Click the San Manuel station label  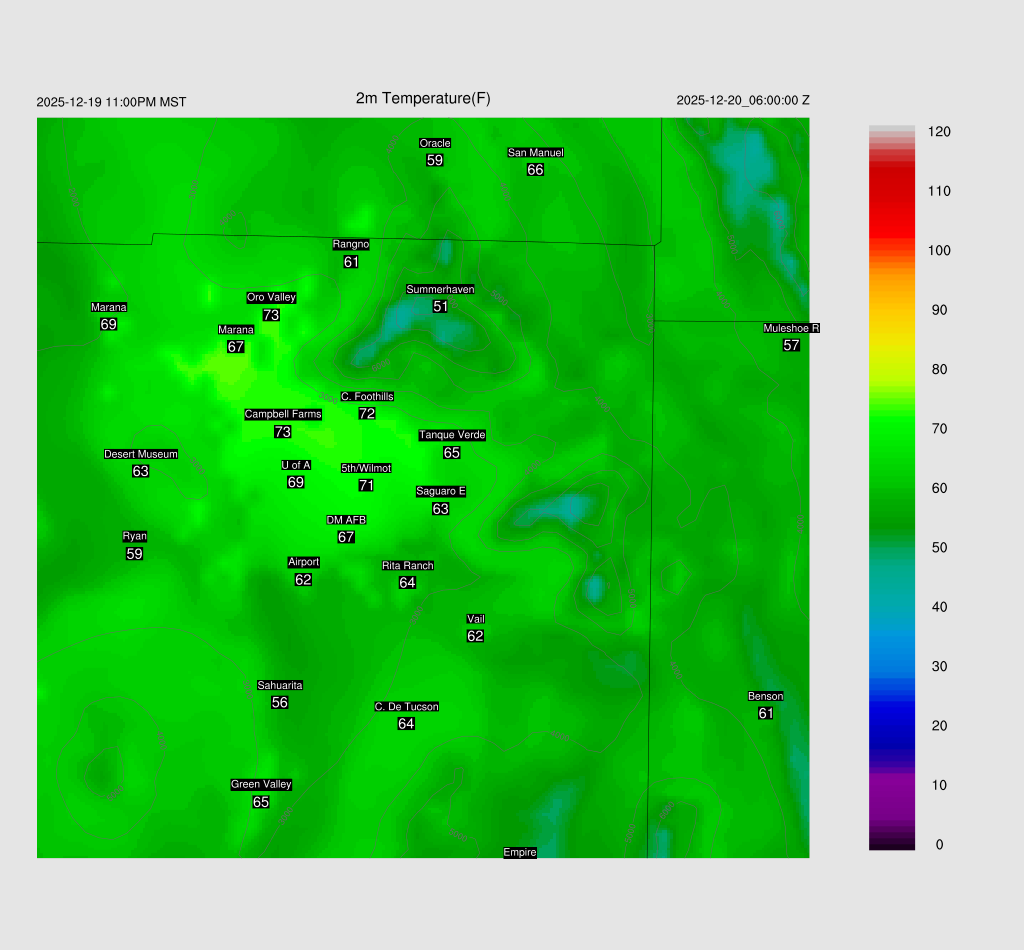coord(535,153)
